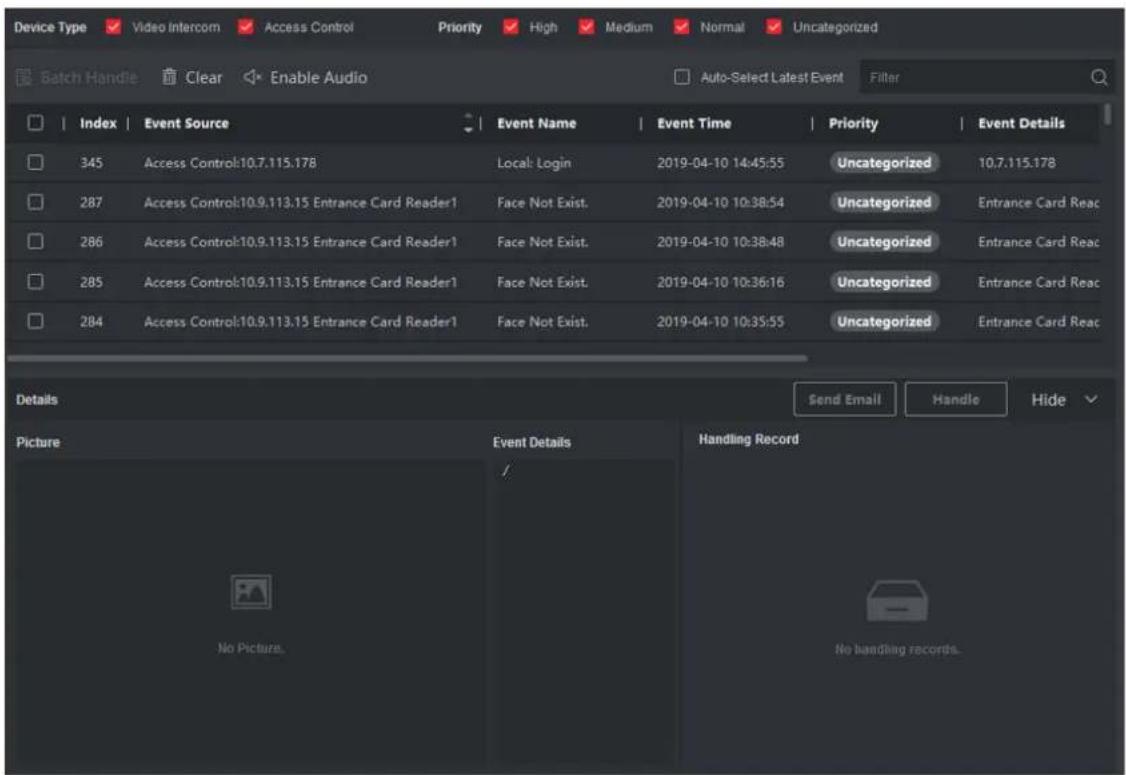Click the horizontal scrollbar under the event table

406,358
